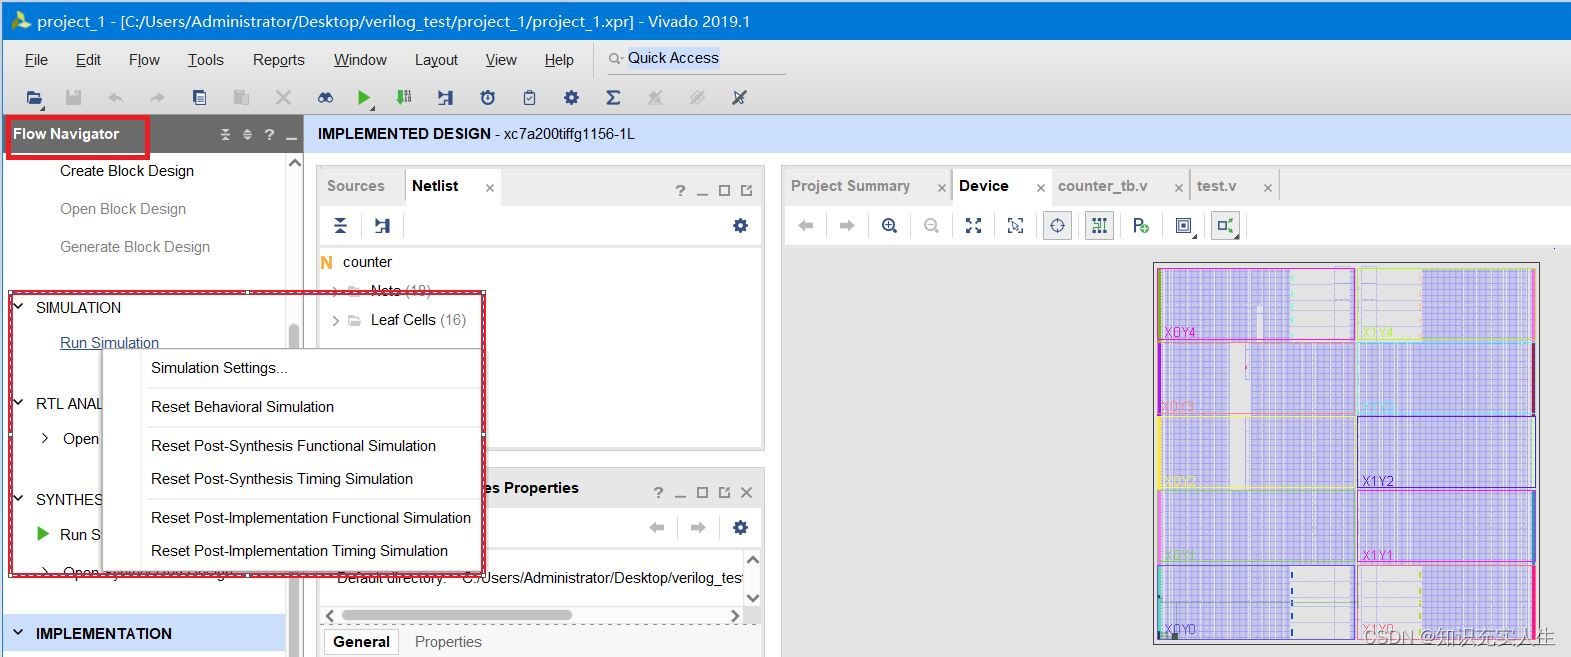
Task: Click Run Simulation link
Action: (109, 342)
